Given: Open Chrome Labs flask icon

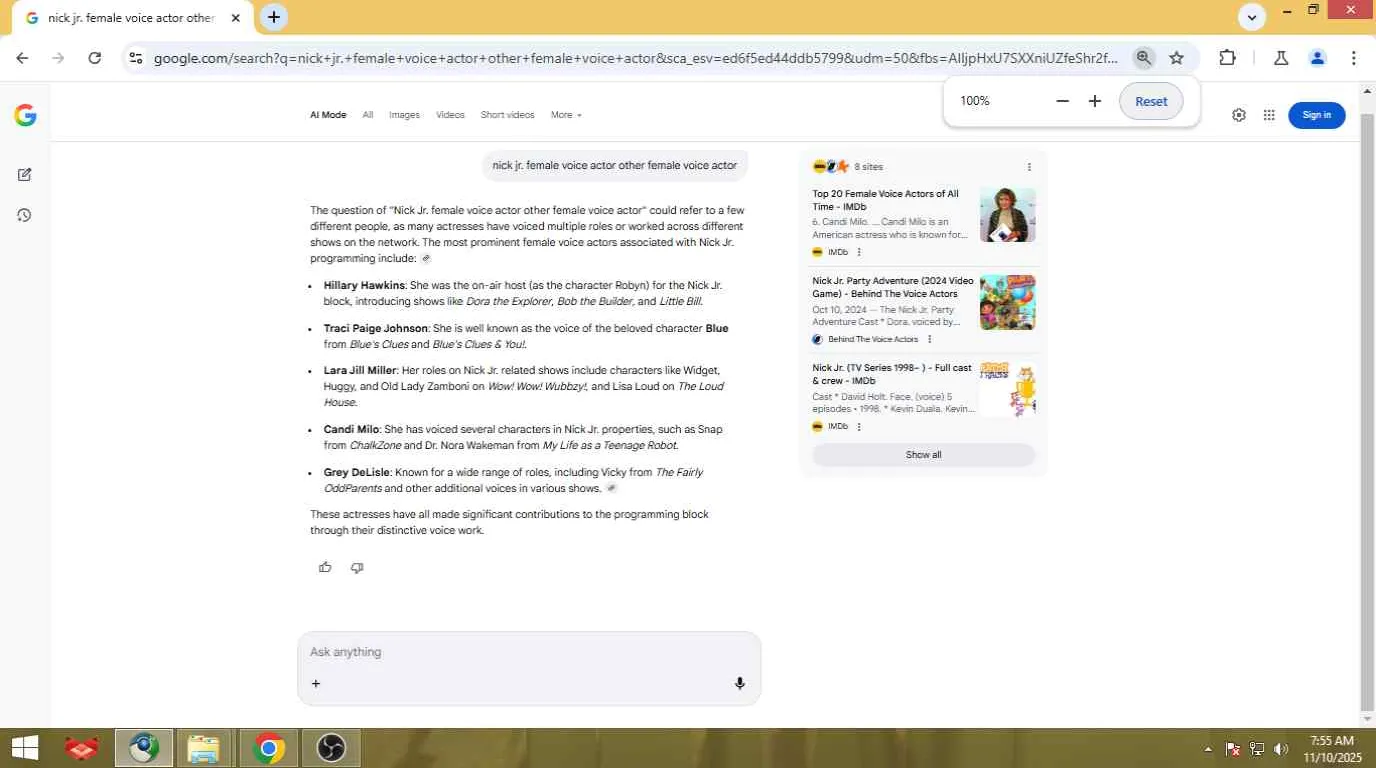Looking at the screenshot, I should pyautogui.click(x=1281, y=58).
